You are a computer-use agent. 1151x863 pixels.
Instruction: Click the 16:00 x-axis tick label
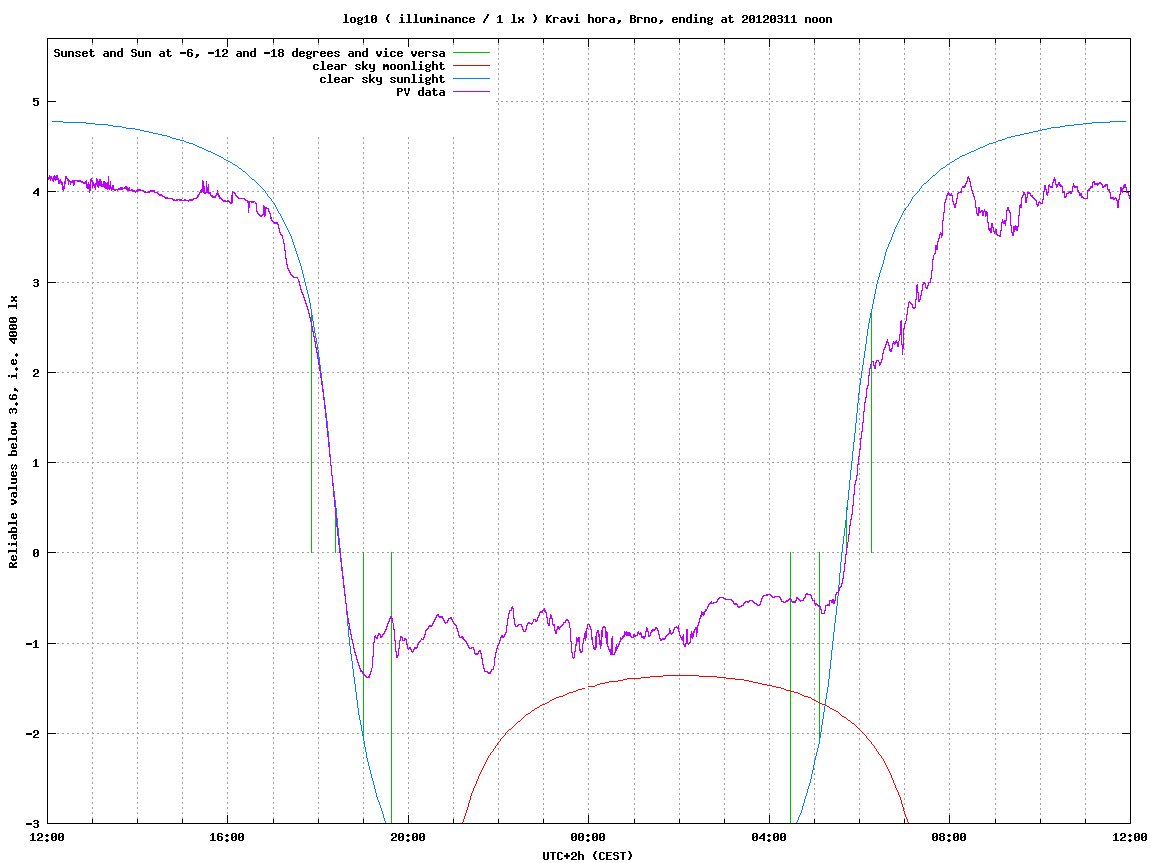pyautogui.click(x=228, y=837)
